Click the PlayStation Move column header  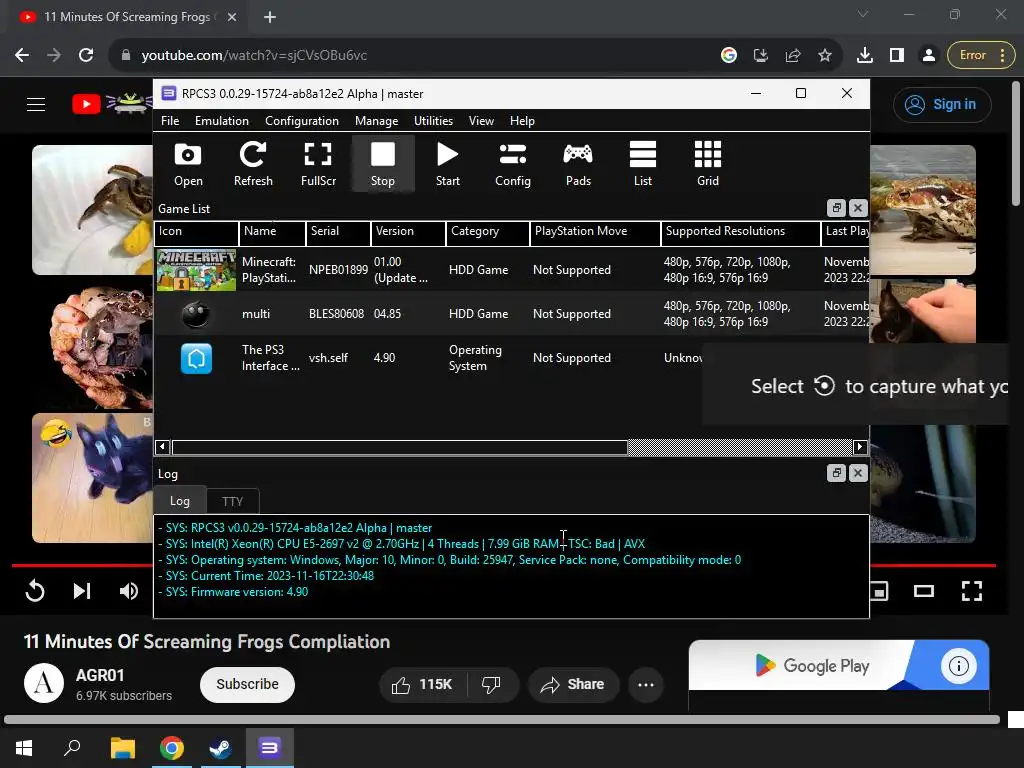coord(595,231)
